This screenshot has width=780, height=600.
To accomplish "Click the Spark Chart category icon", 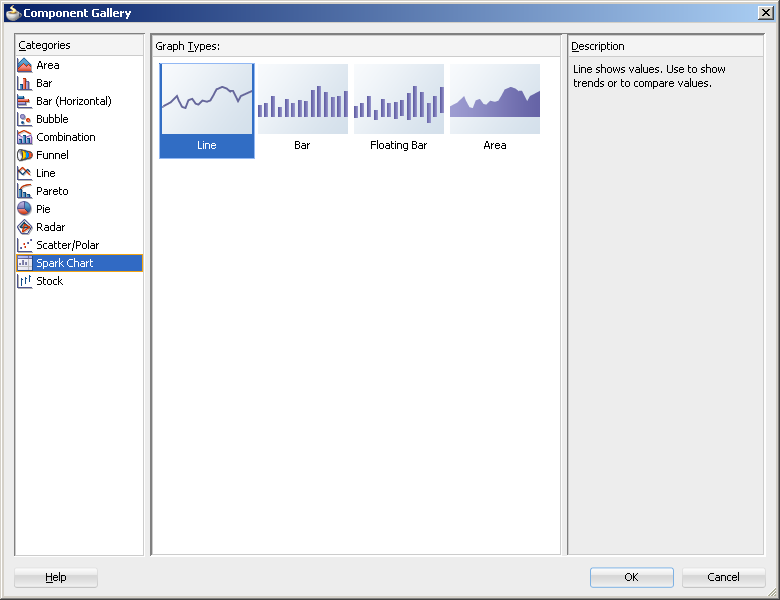I will click(x=24, y=263).
